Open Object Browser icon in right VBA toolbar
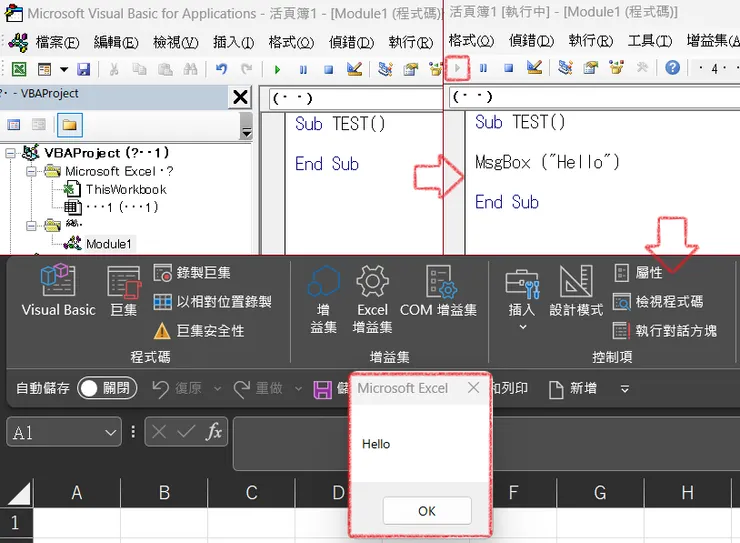 pyautogui.click(x=616, y=68)
